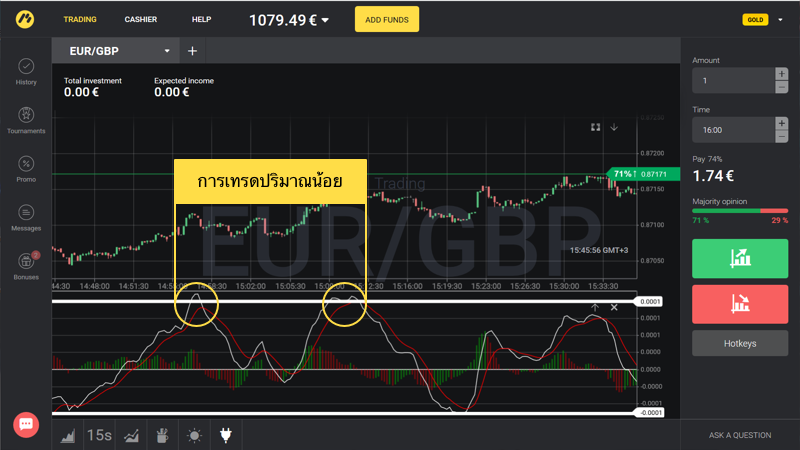Screen dimensions: 800x450
Task: Click the Add Funds button
Action: pyautogui.click(x=387, y=19)
